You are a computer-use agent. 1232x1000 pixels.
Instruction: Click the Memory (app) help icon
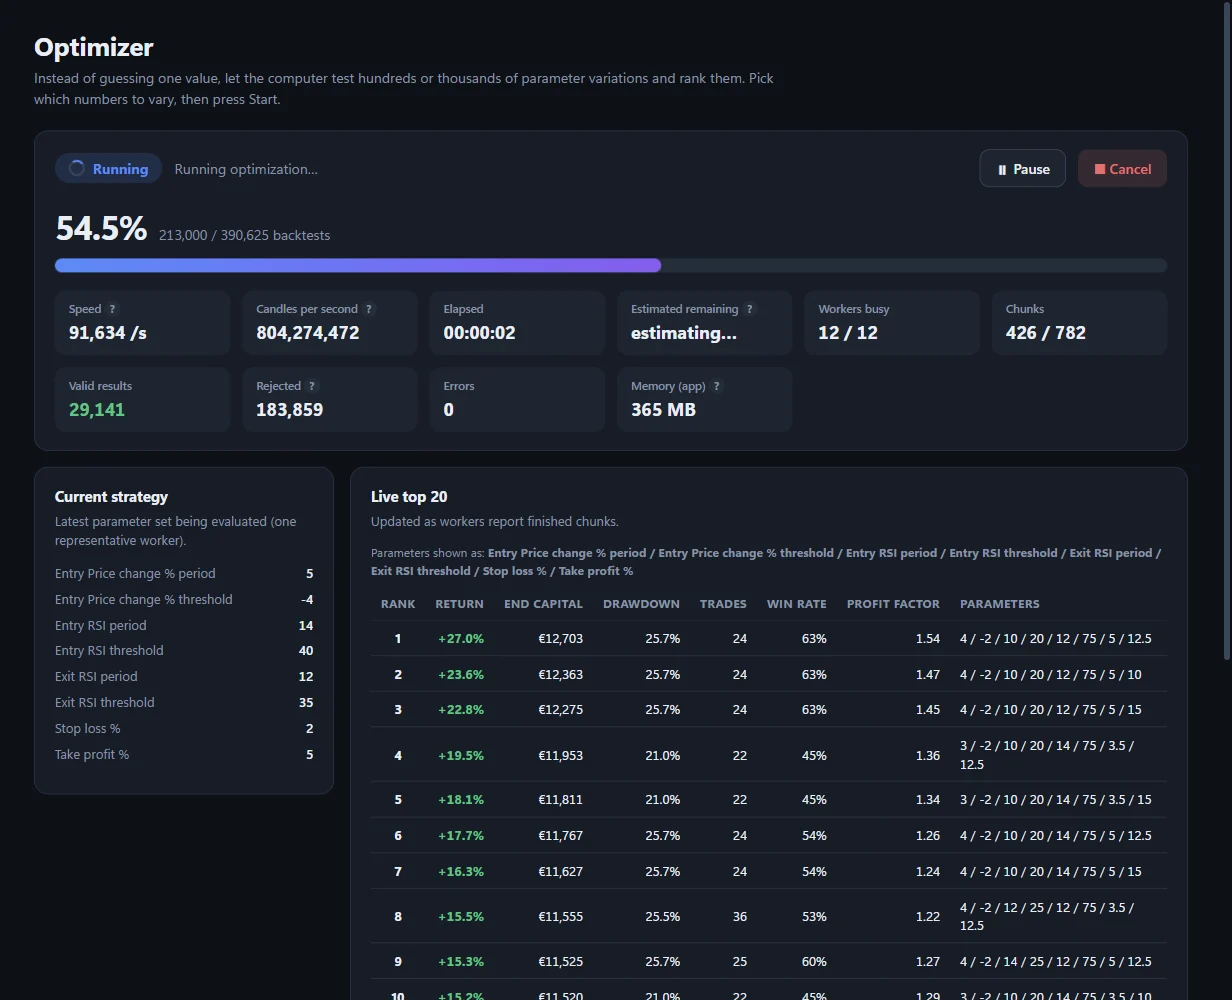coord(716,386)
